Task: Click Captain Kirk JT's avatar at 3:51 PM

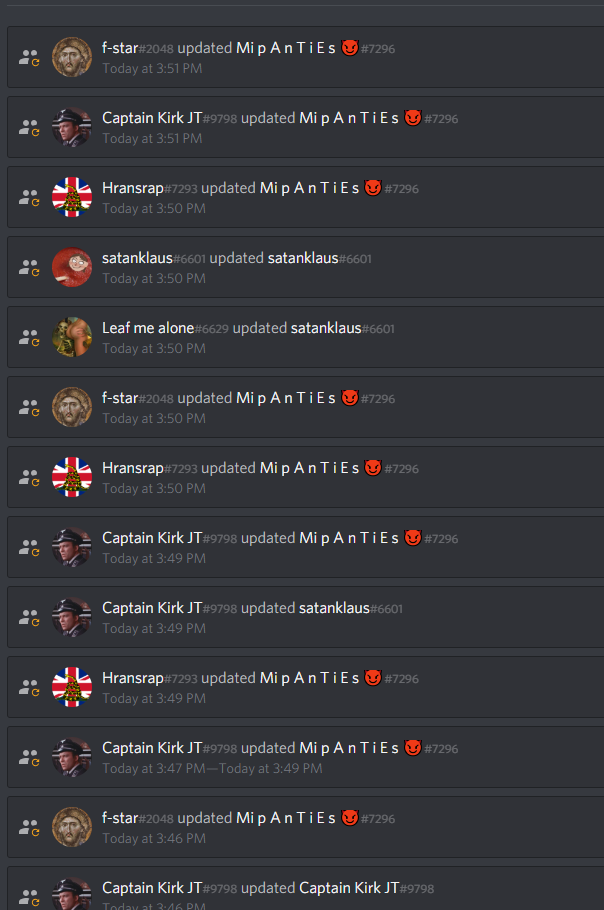Action: pyautogui.click(x=72, y=127)
